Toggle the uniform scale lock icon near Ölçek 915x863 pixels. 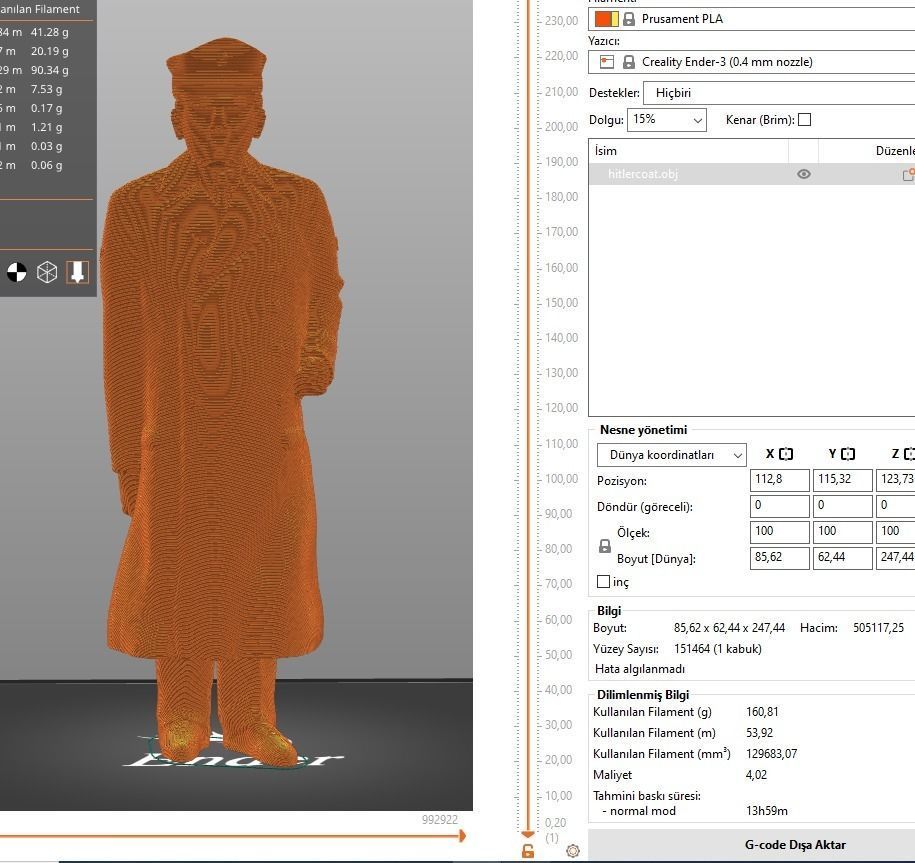[x=605, y=546]
